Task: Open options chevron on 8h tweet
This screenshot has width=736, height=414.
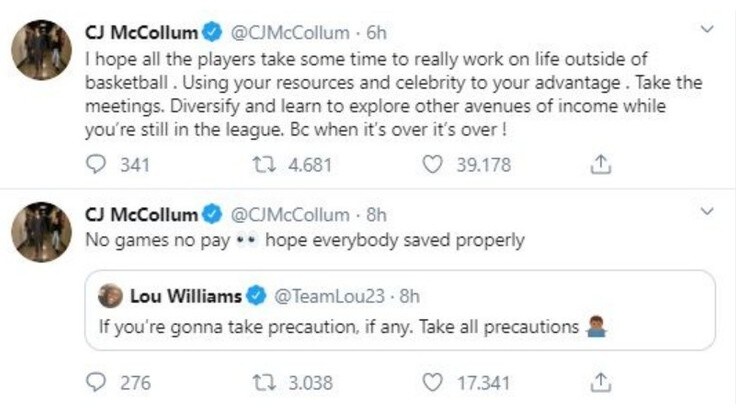Action: 707,211
